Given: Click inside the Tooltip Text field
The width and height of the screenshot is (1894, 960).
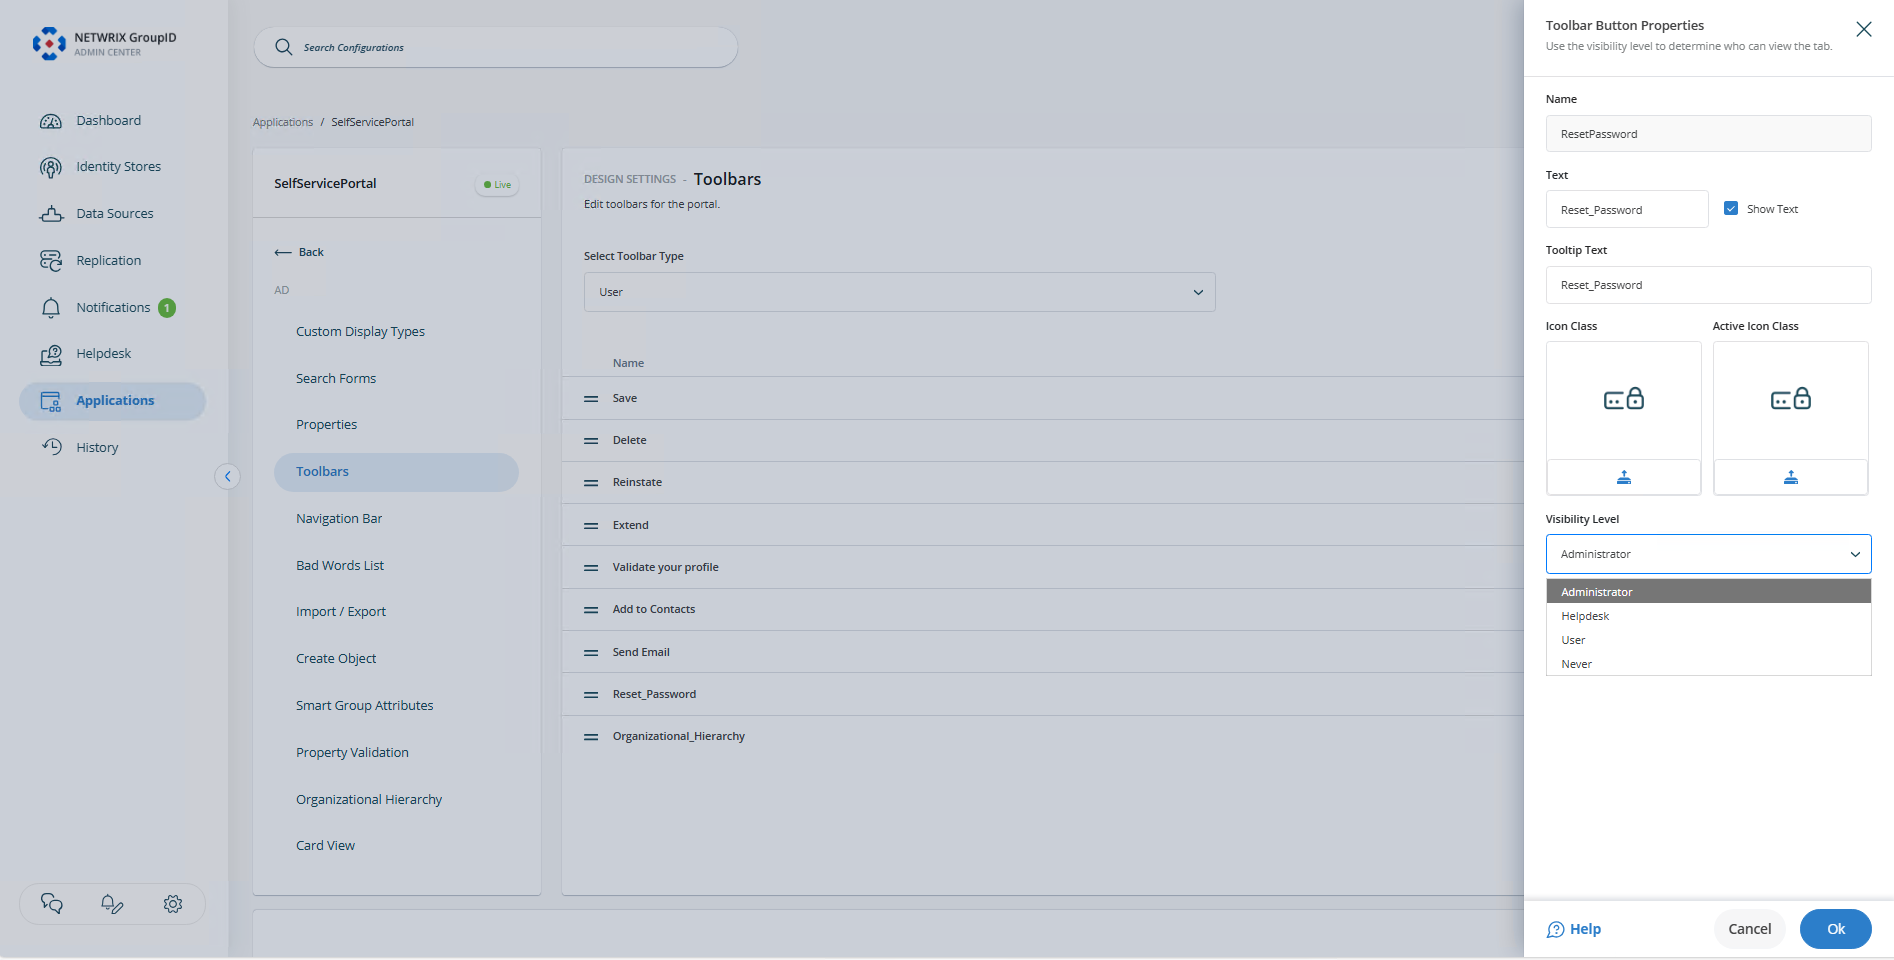Looking at the screenshot, I should coord(1707,285).
